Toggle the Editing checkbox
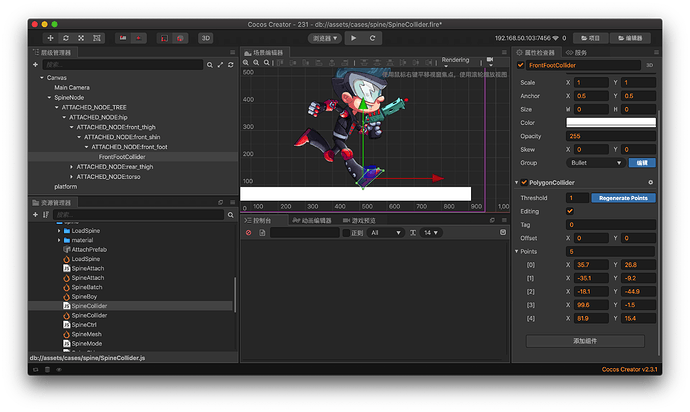Image resolution: width=690 pixels, height=412 pixels. [x=570, y=211]
